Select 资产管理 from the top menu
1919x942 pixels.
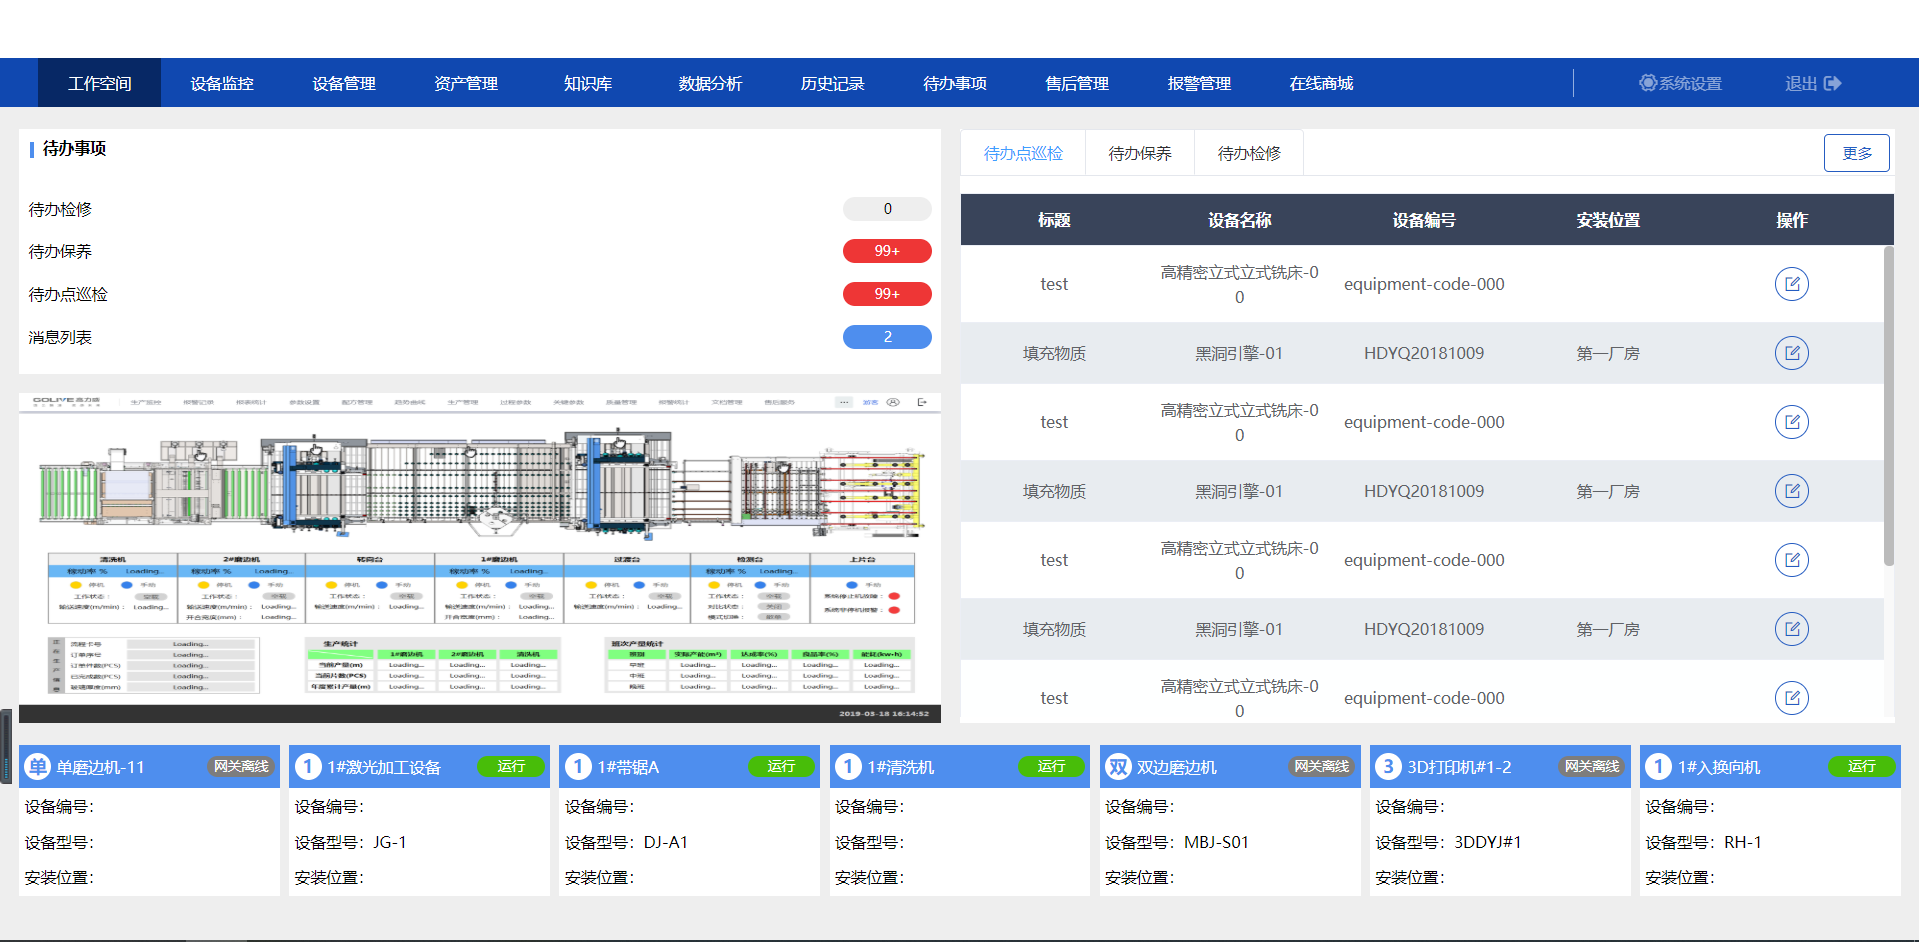[x=466, y=83]
